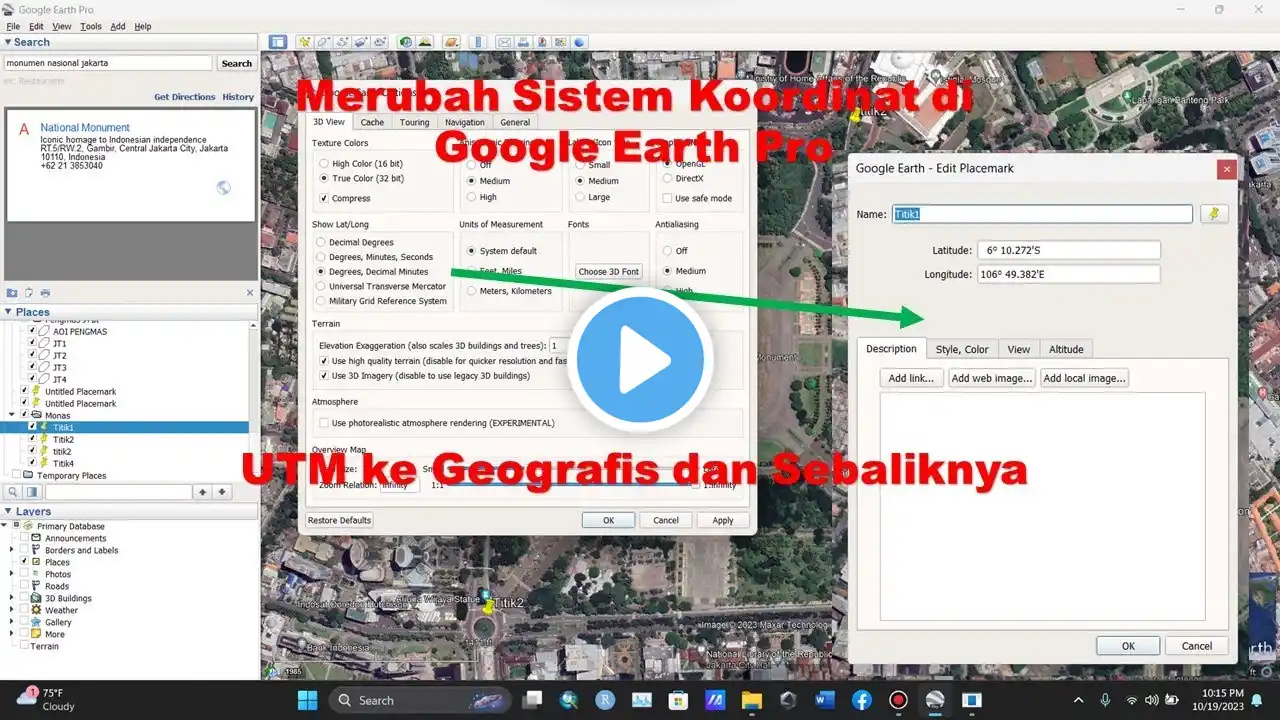Collapse the Primary Database tree node
Image resolution: width=1280 pixels, height=720 pixels.
[x=4, y=526]
